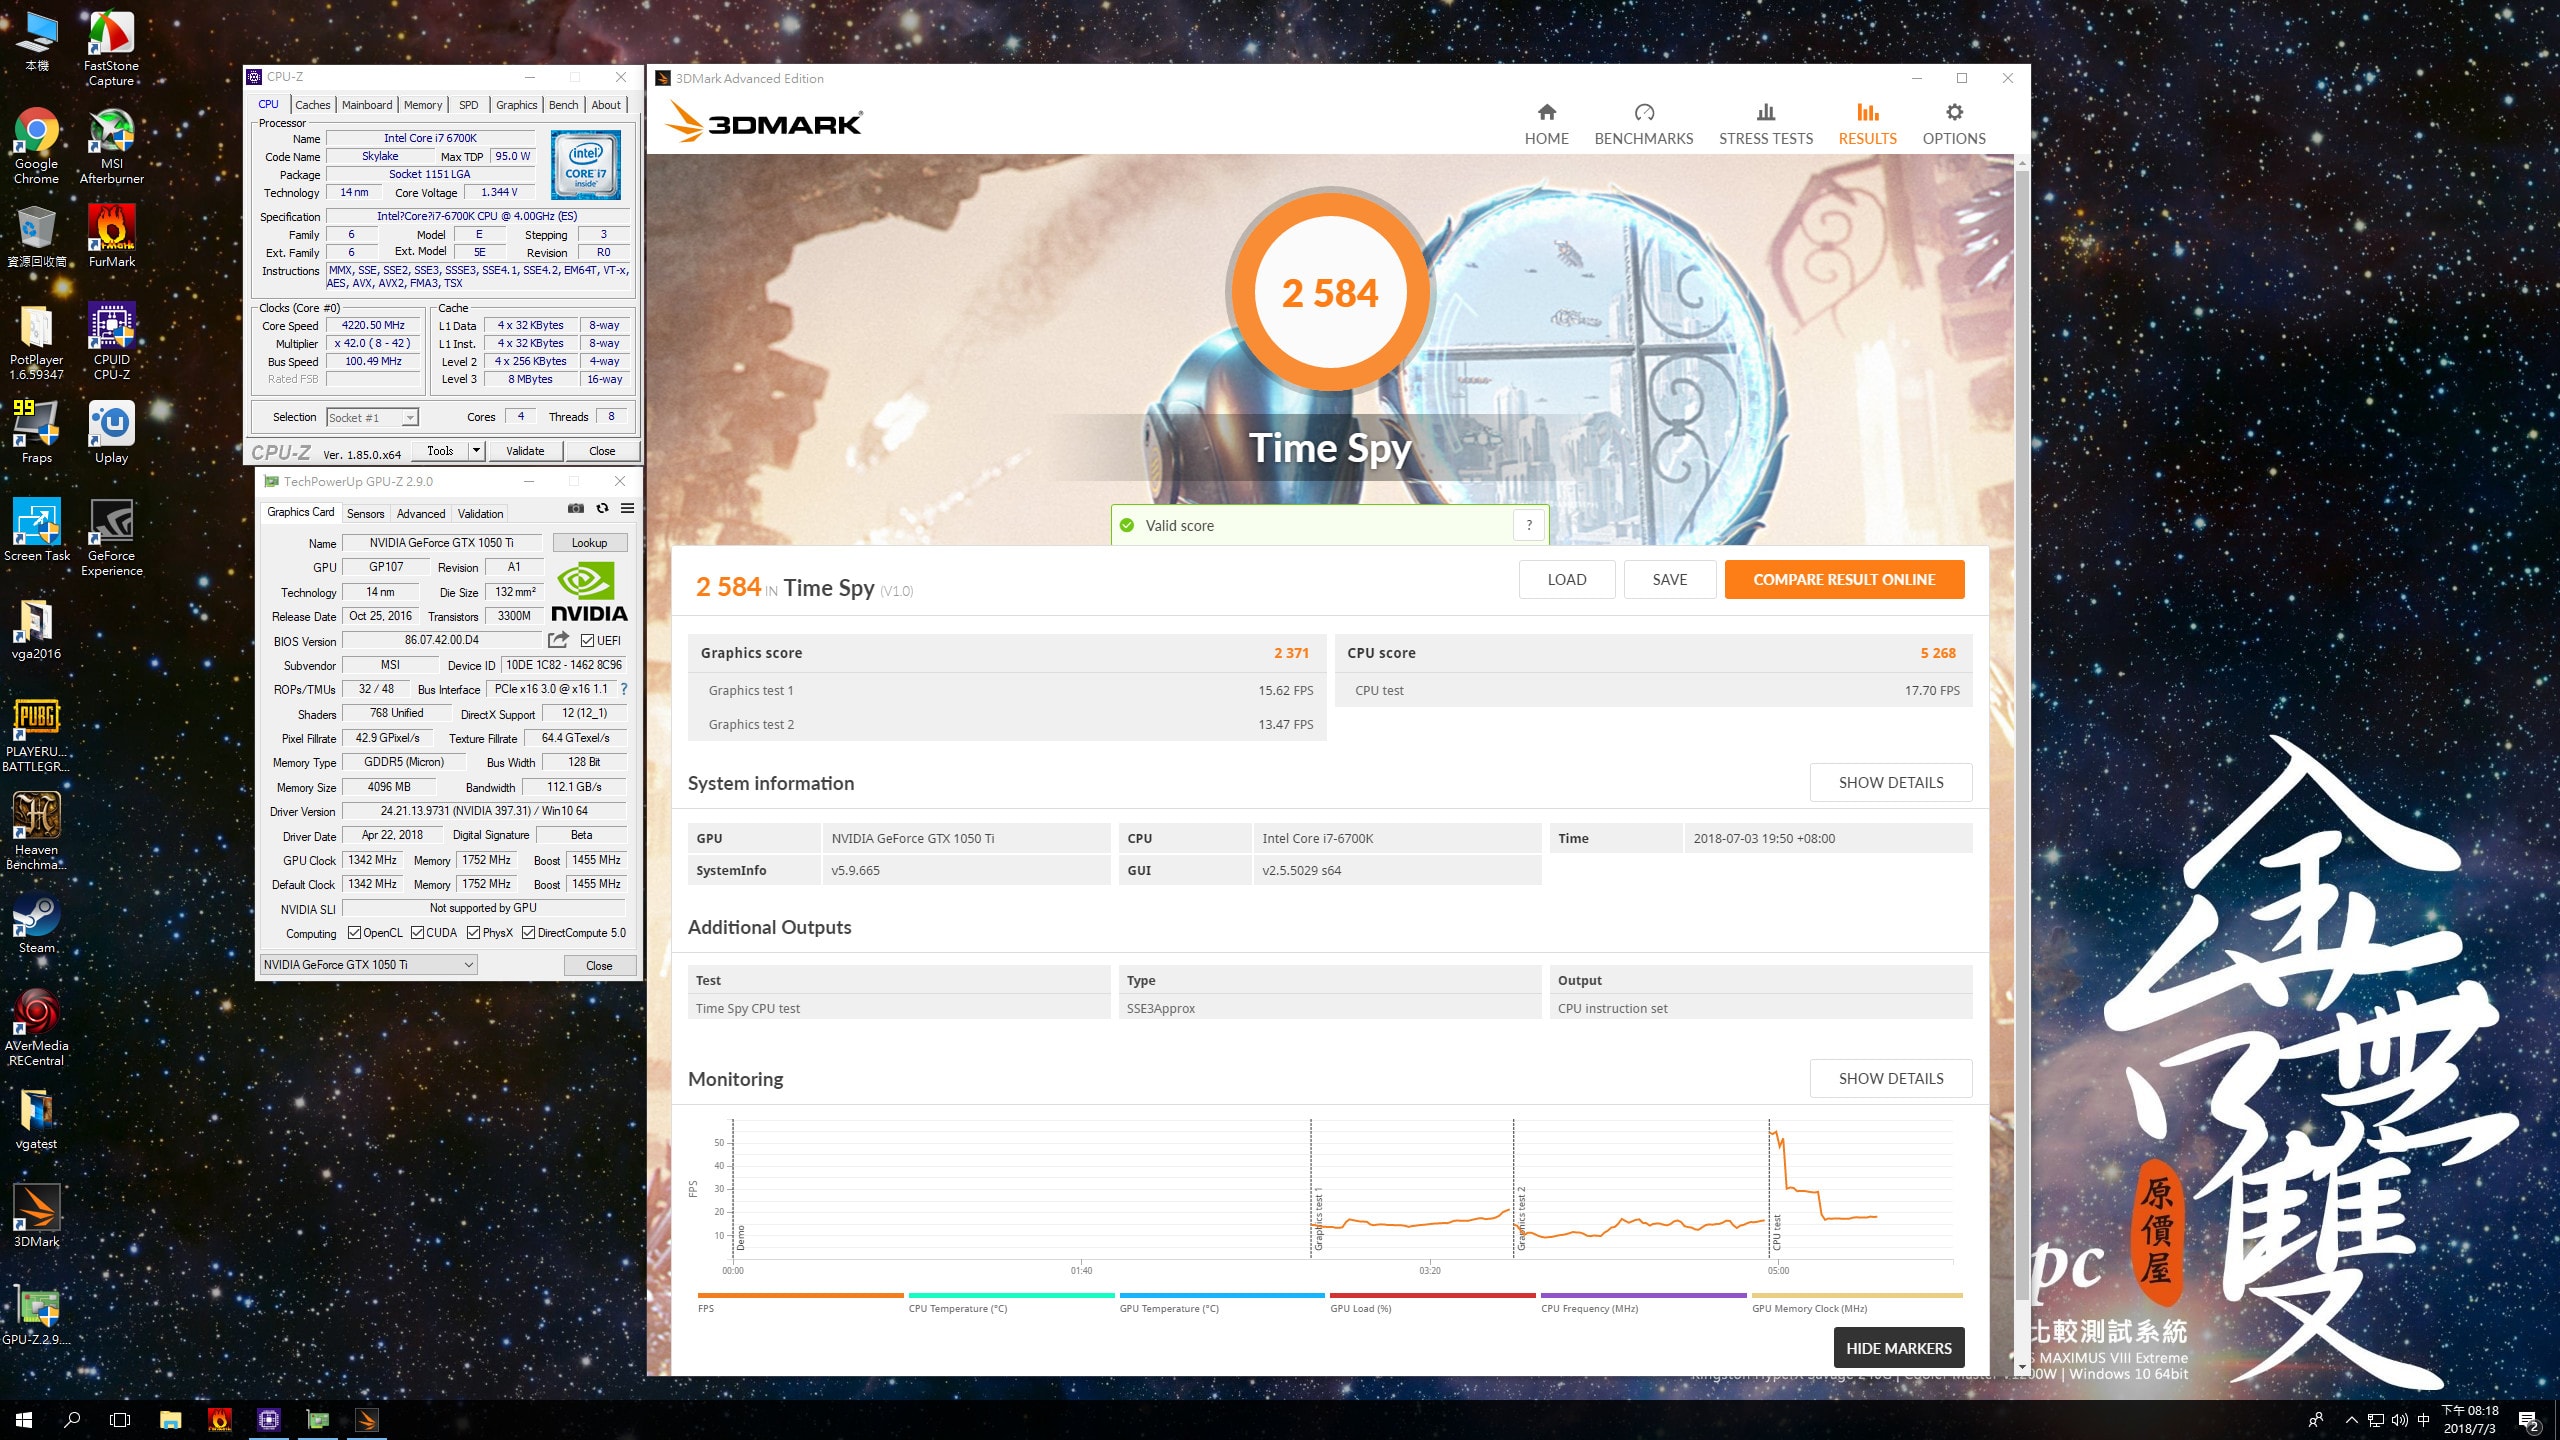Open Validation tab in GPU-Z
This screenshot has width=2560, height=1440.
coord(480,513)
